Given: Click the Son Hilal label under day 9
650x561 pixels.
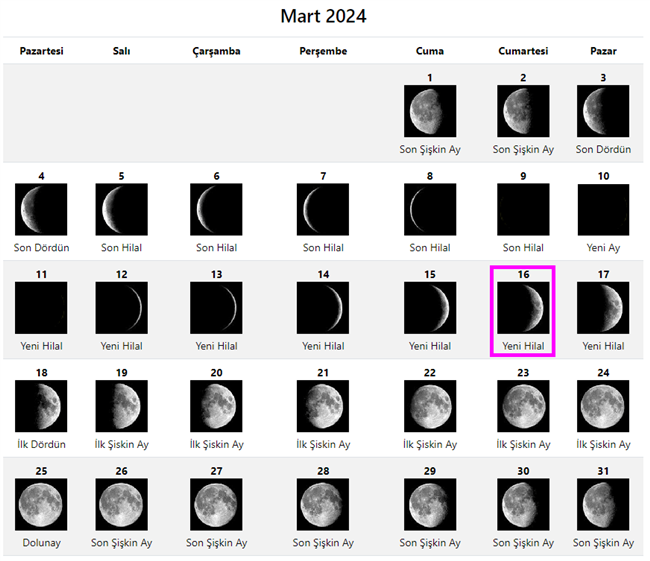Looking at the screenshot, I should click(523, 248).
